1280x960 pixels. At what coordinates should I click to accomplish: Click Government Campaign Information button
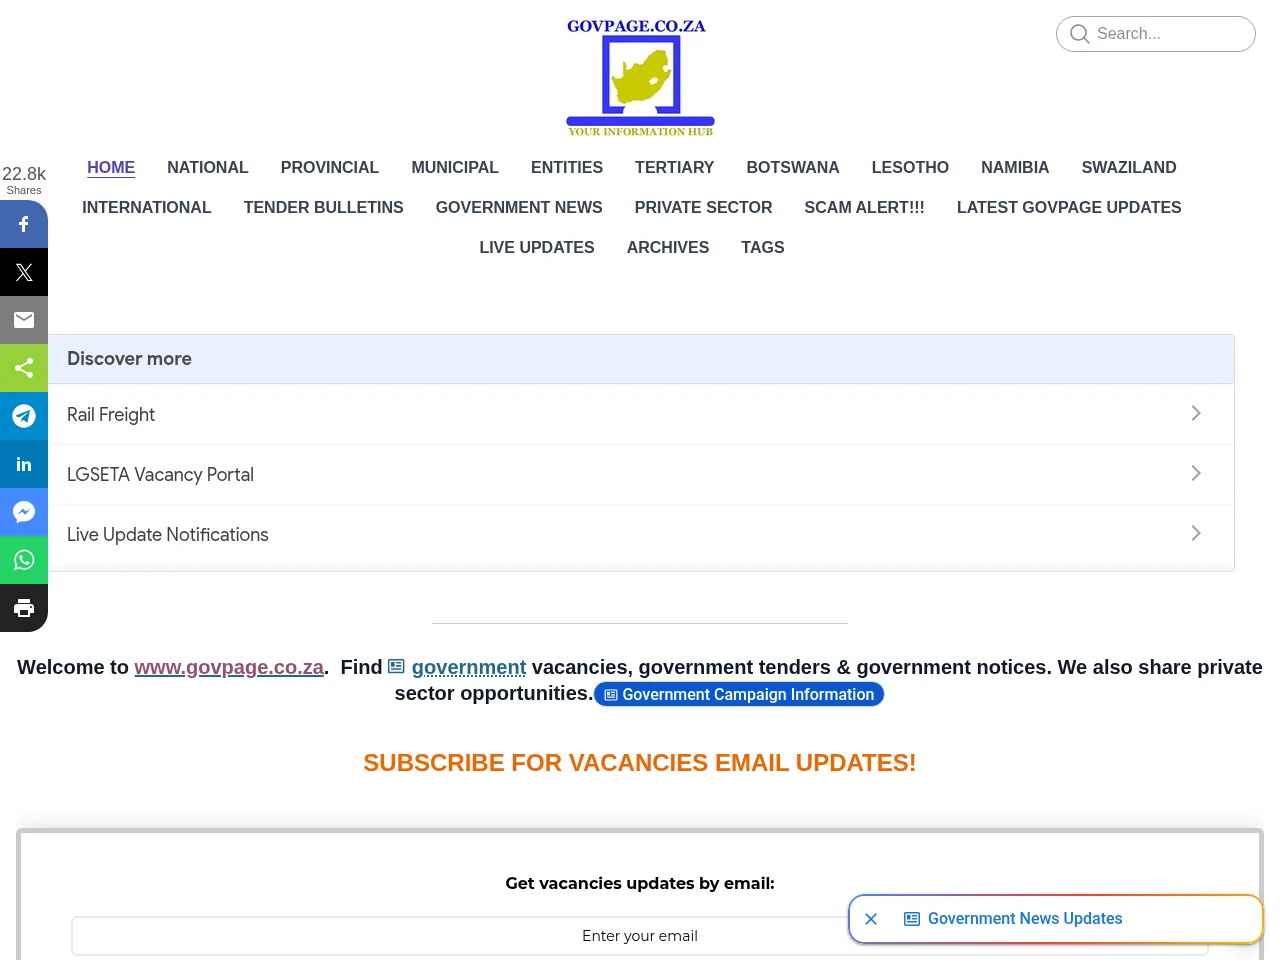click(739, 694)
